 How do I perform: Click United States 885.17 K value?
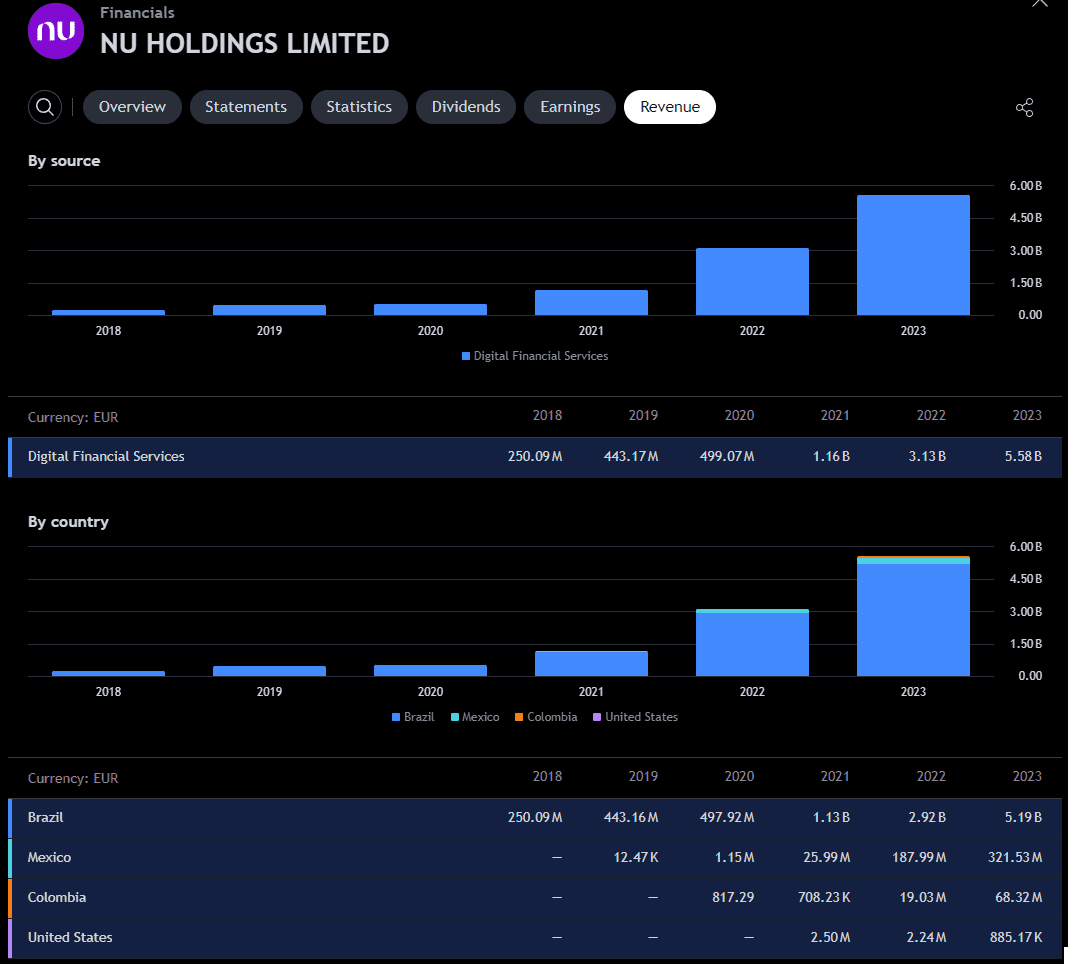click(x=1016, y=937)
